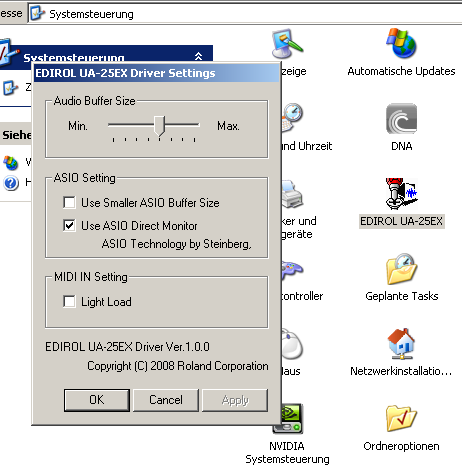
Task: Click the EDIROL UA-25EX Driver Settings title bar
Action: tap(157, 73)
